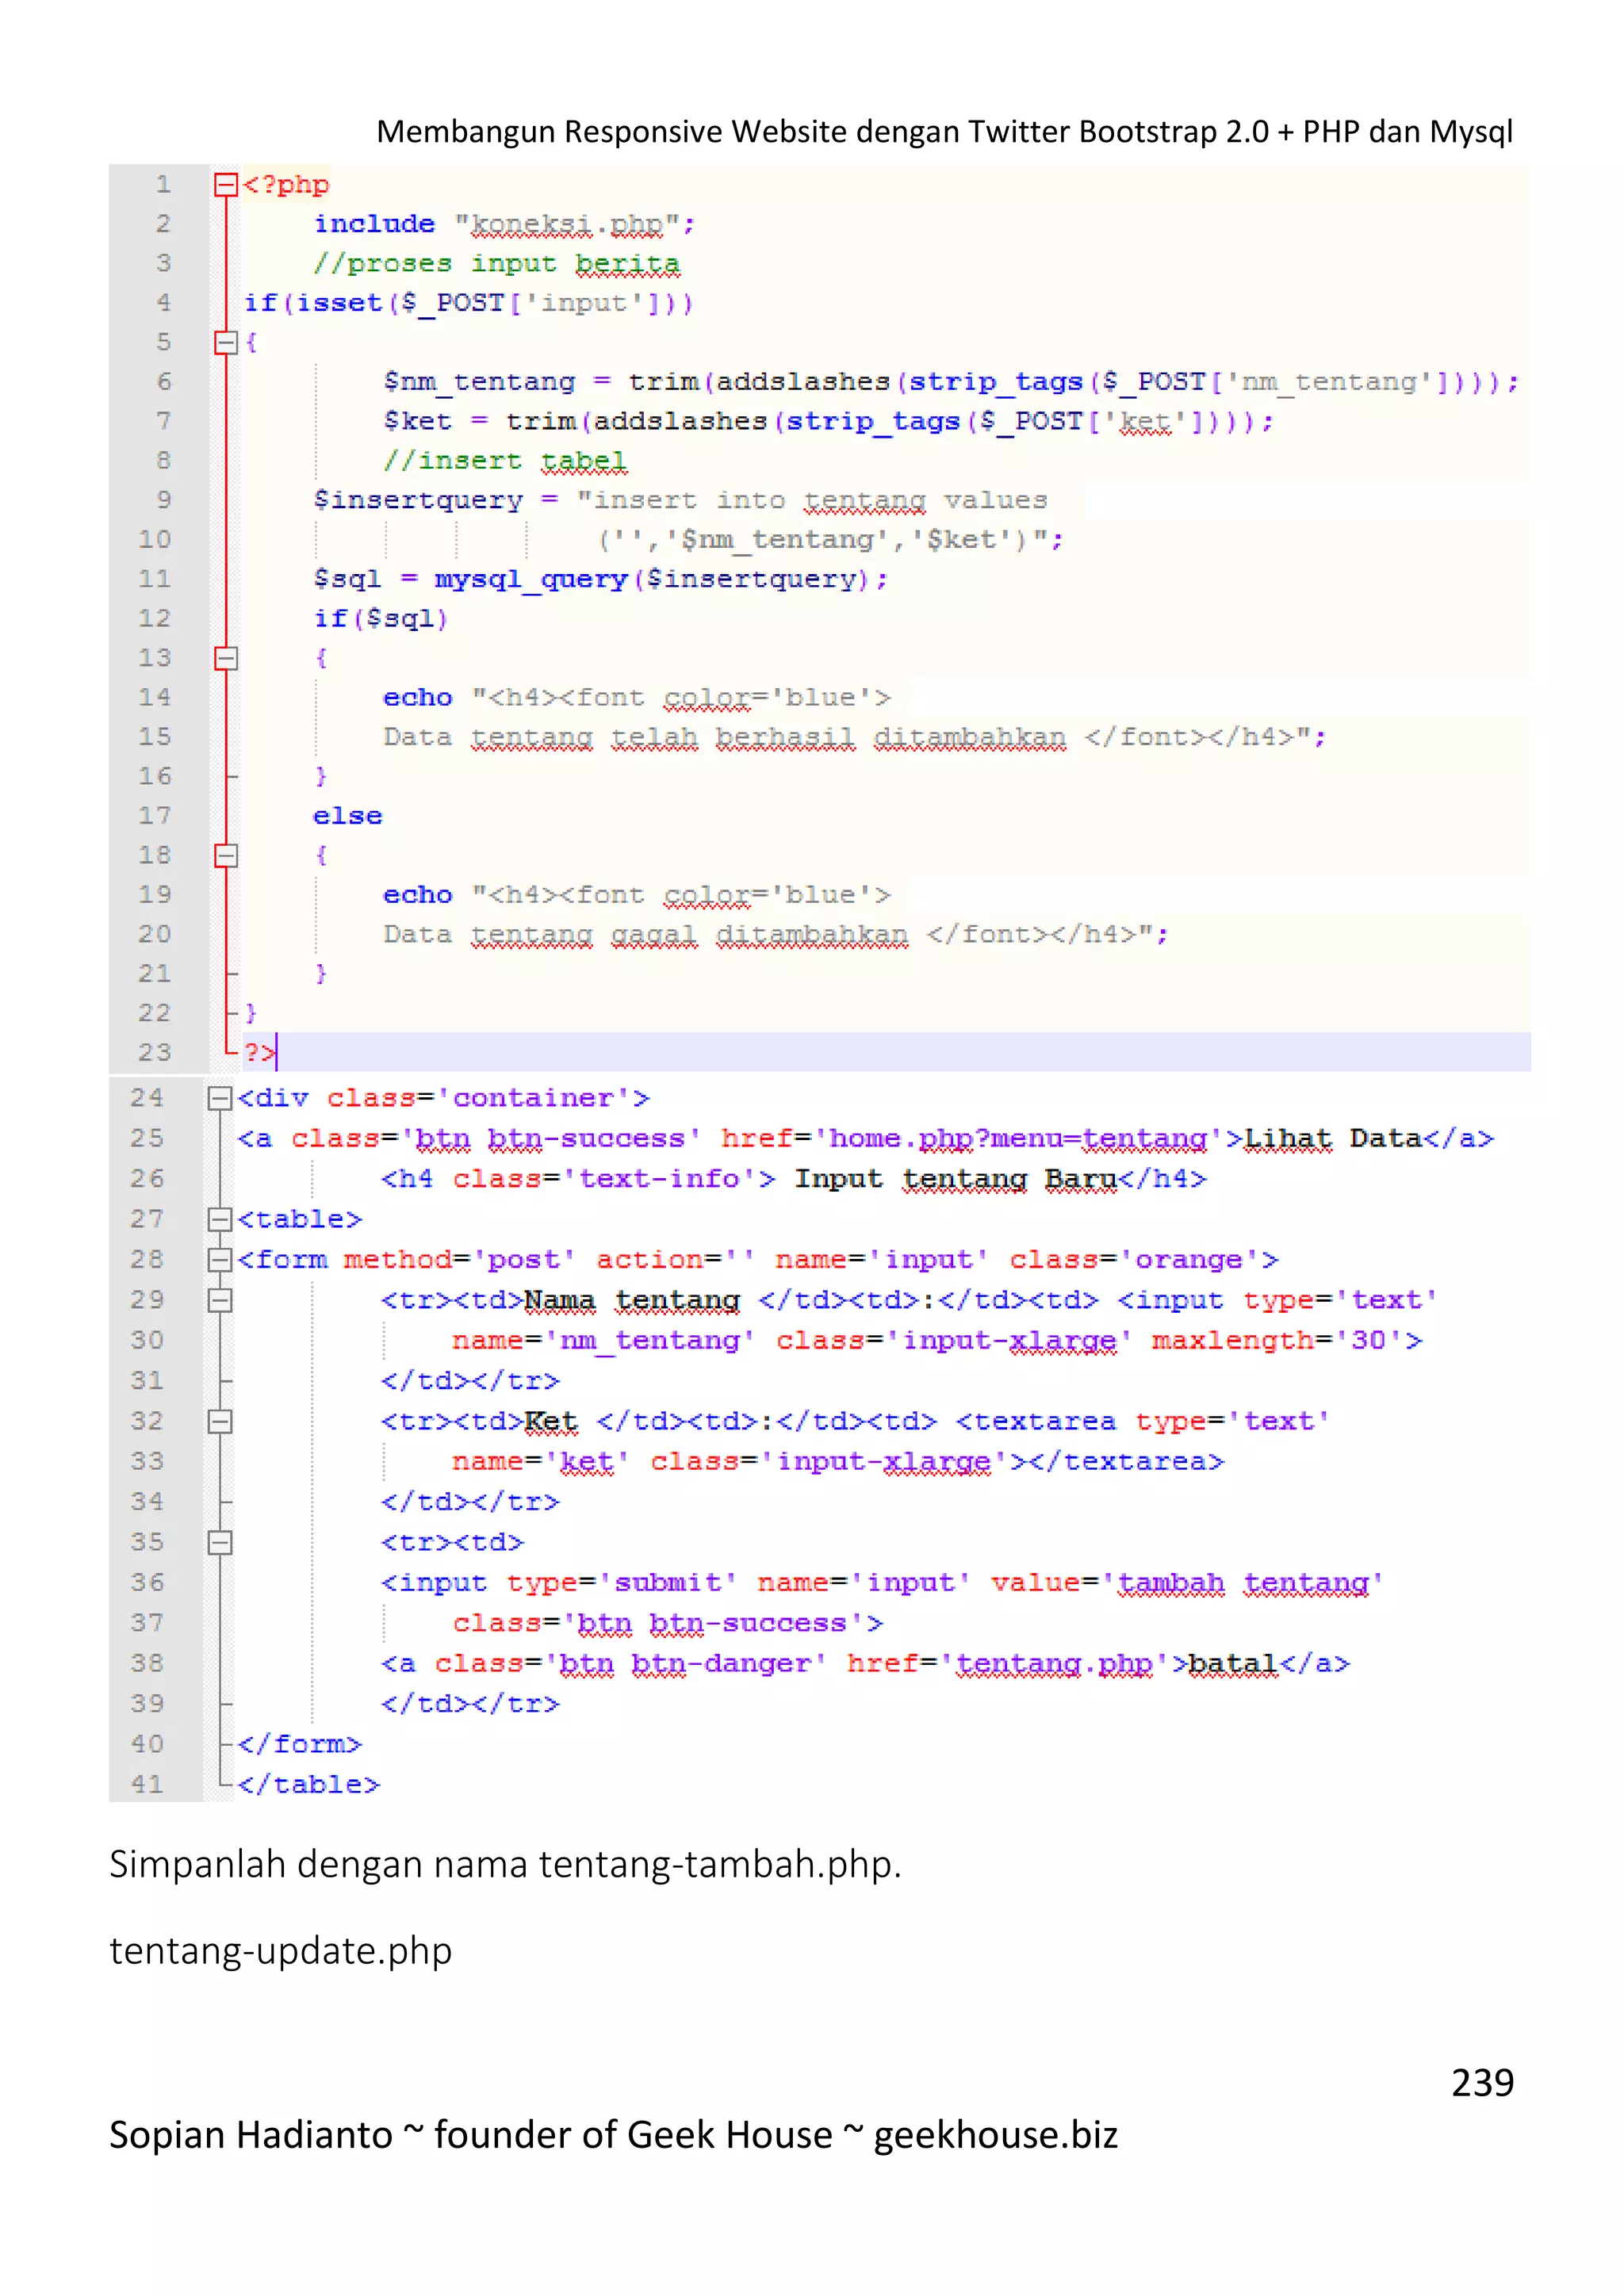Click the if($sql) line

381,619
